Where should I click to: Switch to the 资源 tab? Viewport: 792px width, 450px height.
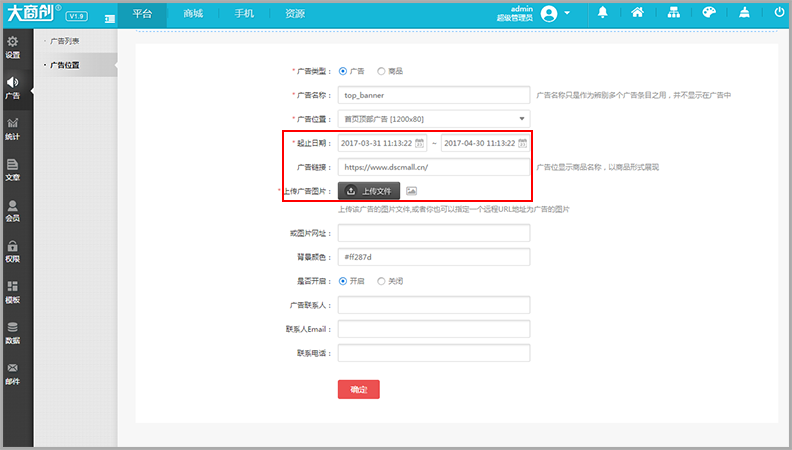click(x=295, y=14)
